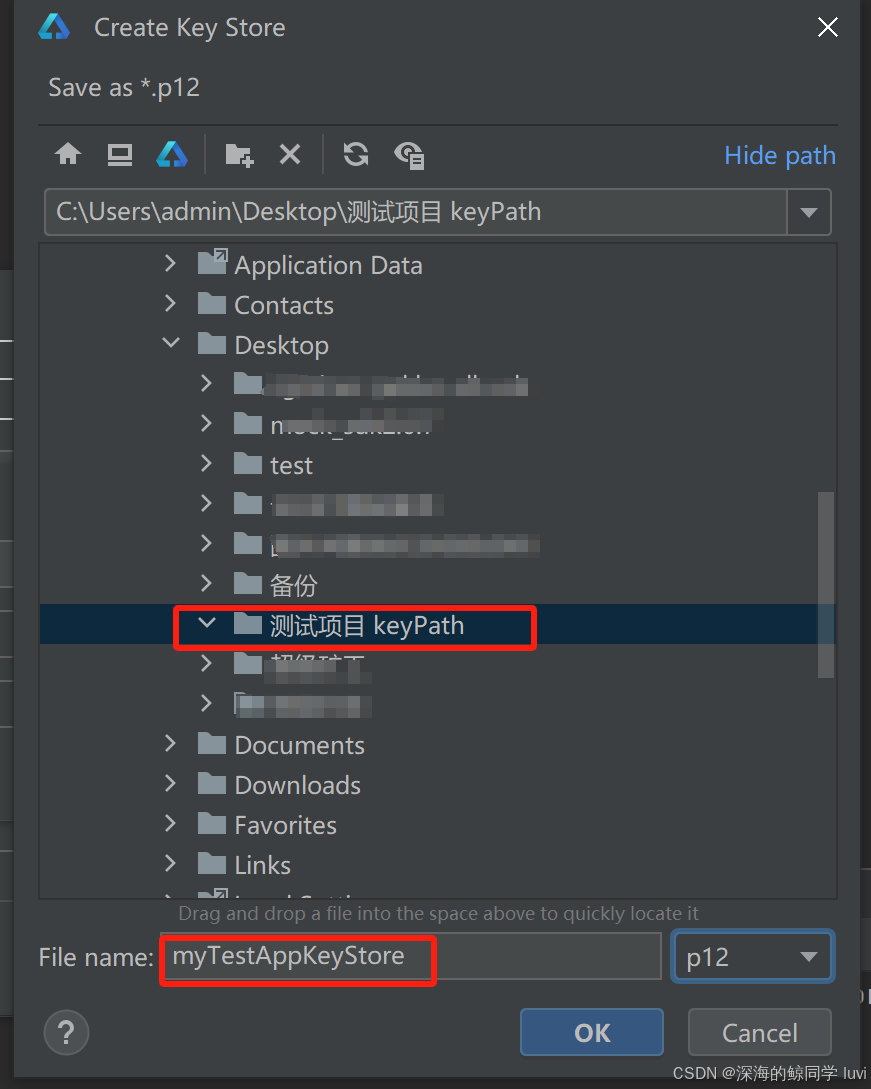Click the Cancel button

(x=759, y=1032)
